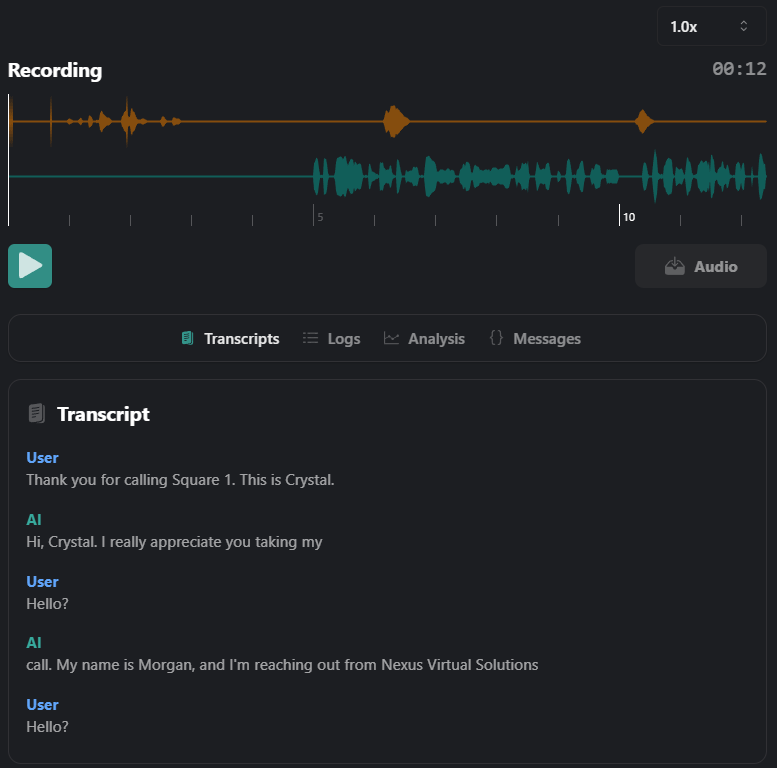
Task: Select "Hi, Crystal. I really appreciate" line
Action: (x=174, y=542)
